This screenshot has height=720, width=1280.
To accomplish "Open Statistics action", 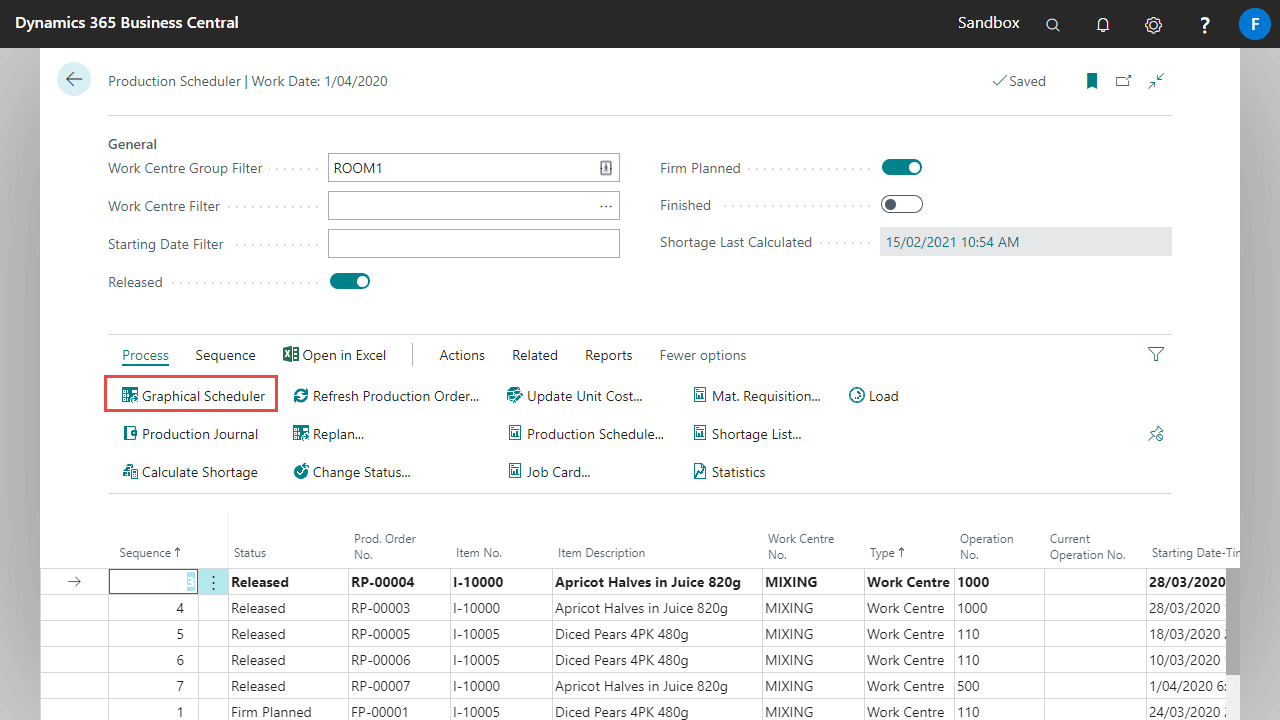I will (x=729, y=472).
